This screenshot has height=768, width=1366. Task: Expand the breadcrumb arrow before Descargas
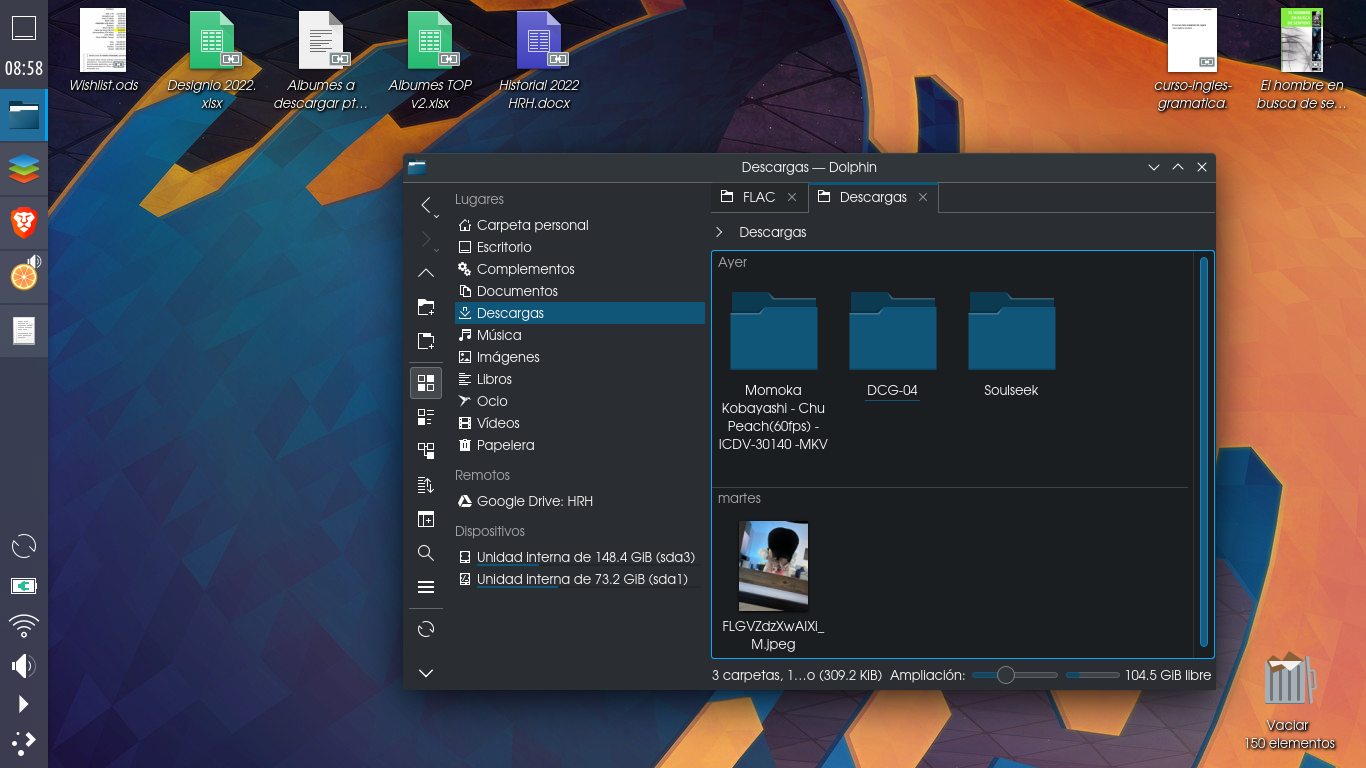coord(720,232)
